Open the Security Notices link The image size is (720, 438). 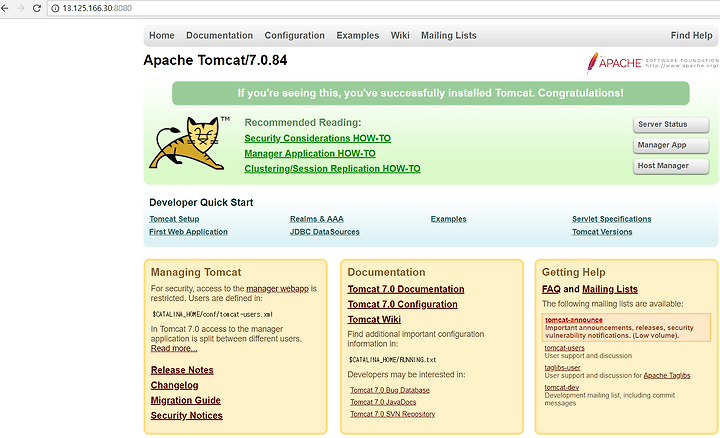[186, 416]
